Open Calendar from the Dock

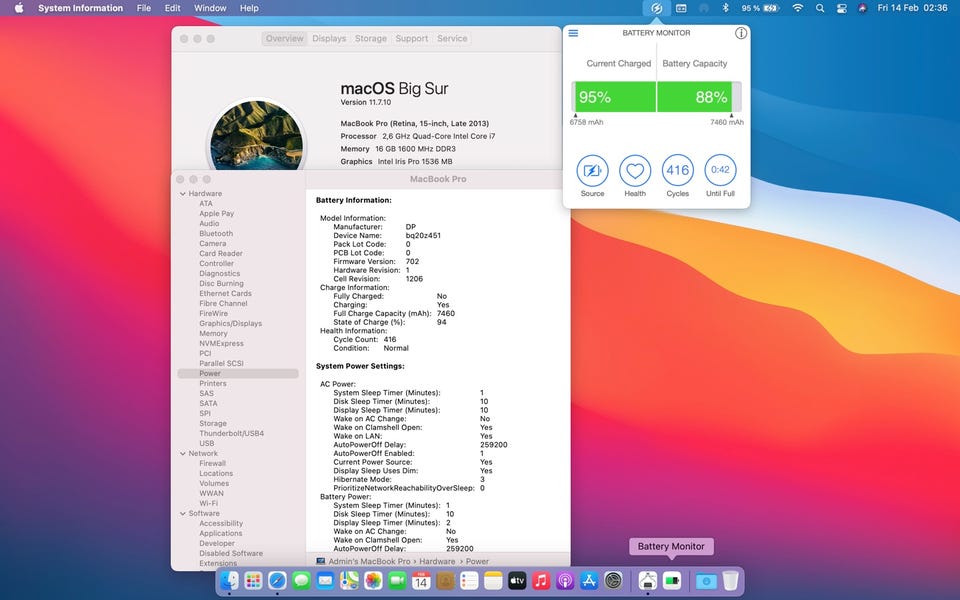click(x=421, y=580)
